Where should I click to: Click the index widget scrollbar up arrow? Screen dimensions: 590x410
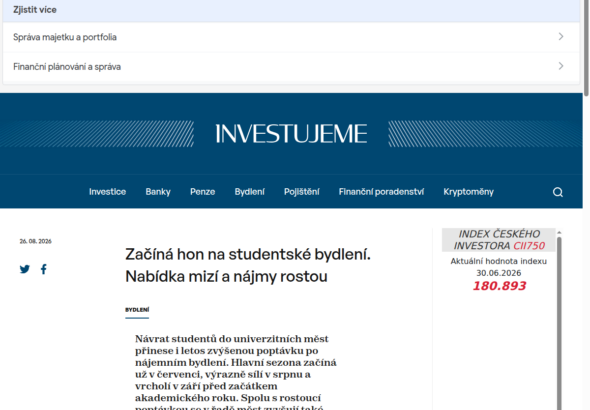(x=559, y=232)
